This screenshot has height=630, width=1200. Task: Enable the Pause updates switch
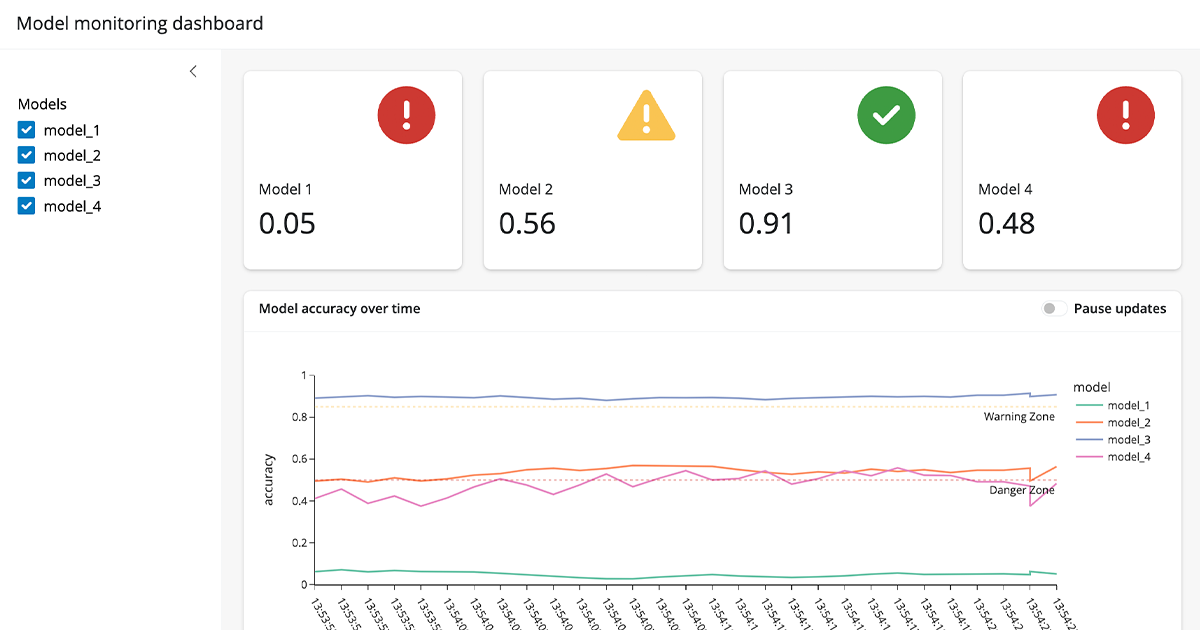(x=1051, y=309)
